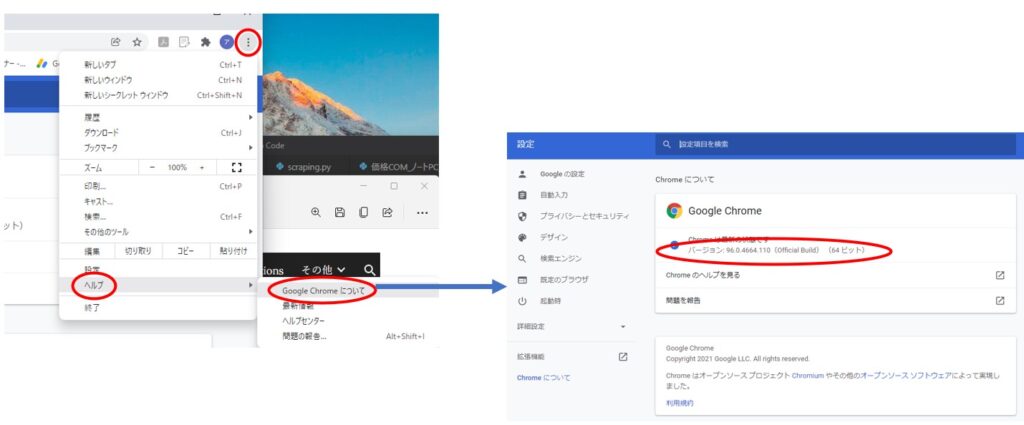Open the 利用規約 link
Image resolution: width=1024 pixels, height=425 pixels.
click(680, 403)
